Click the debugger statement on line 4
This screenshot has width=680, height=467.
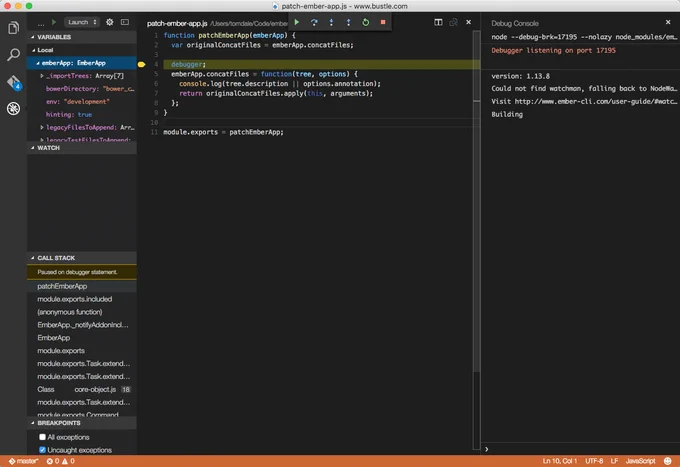coord(188,64)
